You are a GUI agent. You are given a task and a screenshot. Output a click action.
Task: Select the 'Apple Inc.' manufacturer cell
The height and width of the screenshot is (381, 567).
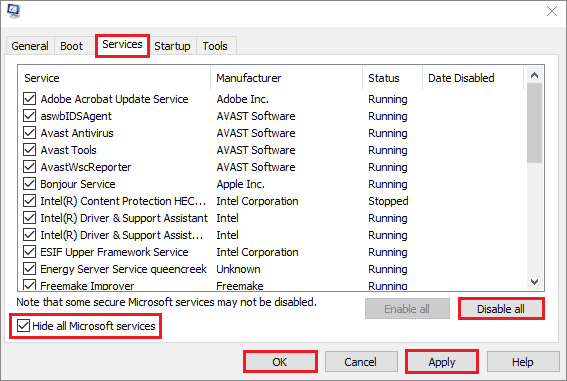(240, 184)
